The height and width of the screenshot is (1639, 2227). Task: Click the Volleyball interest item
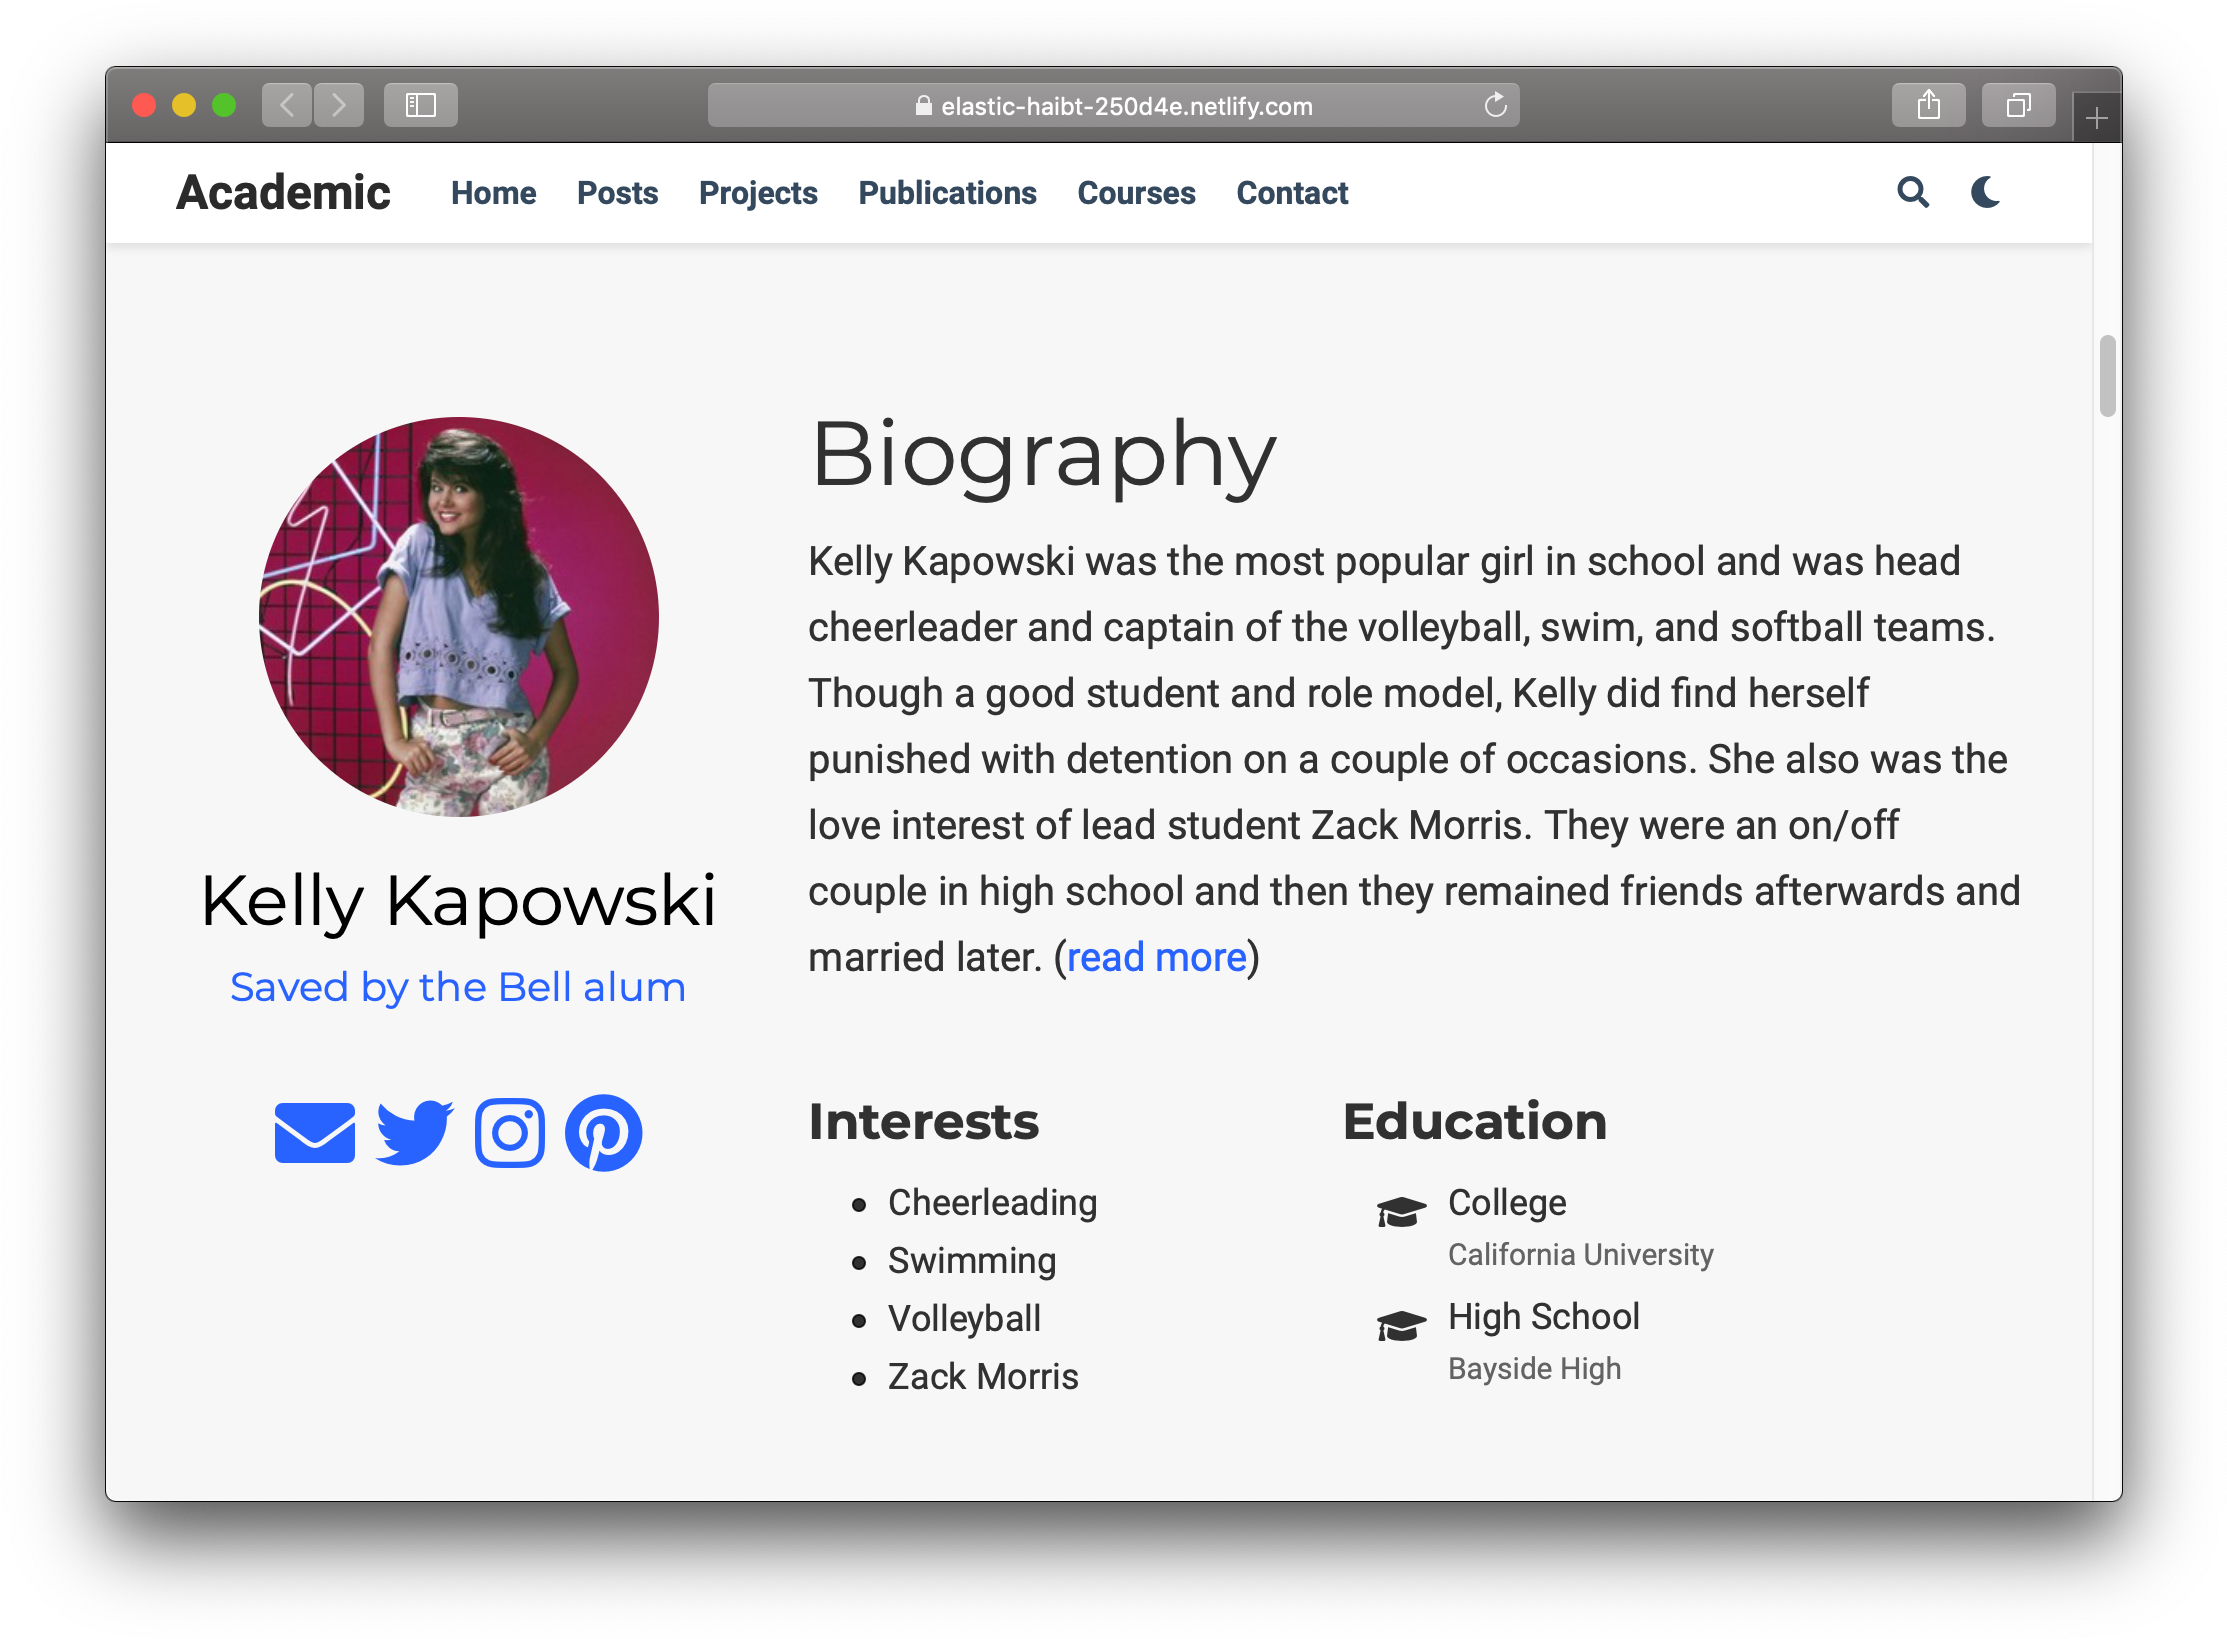click(x=964, y=1319)
